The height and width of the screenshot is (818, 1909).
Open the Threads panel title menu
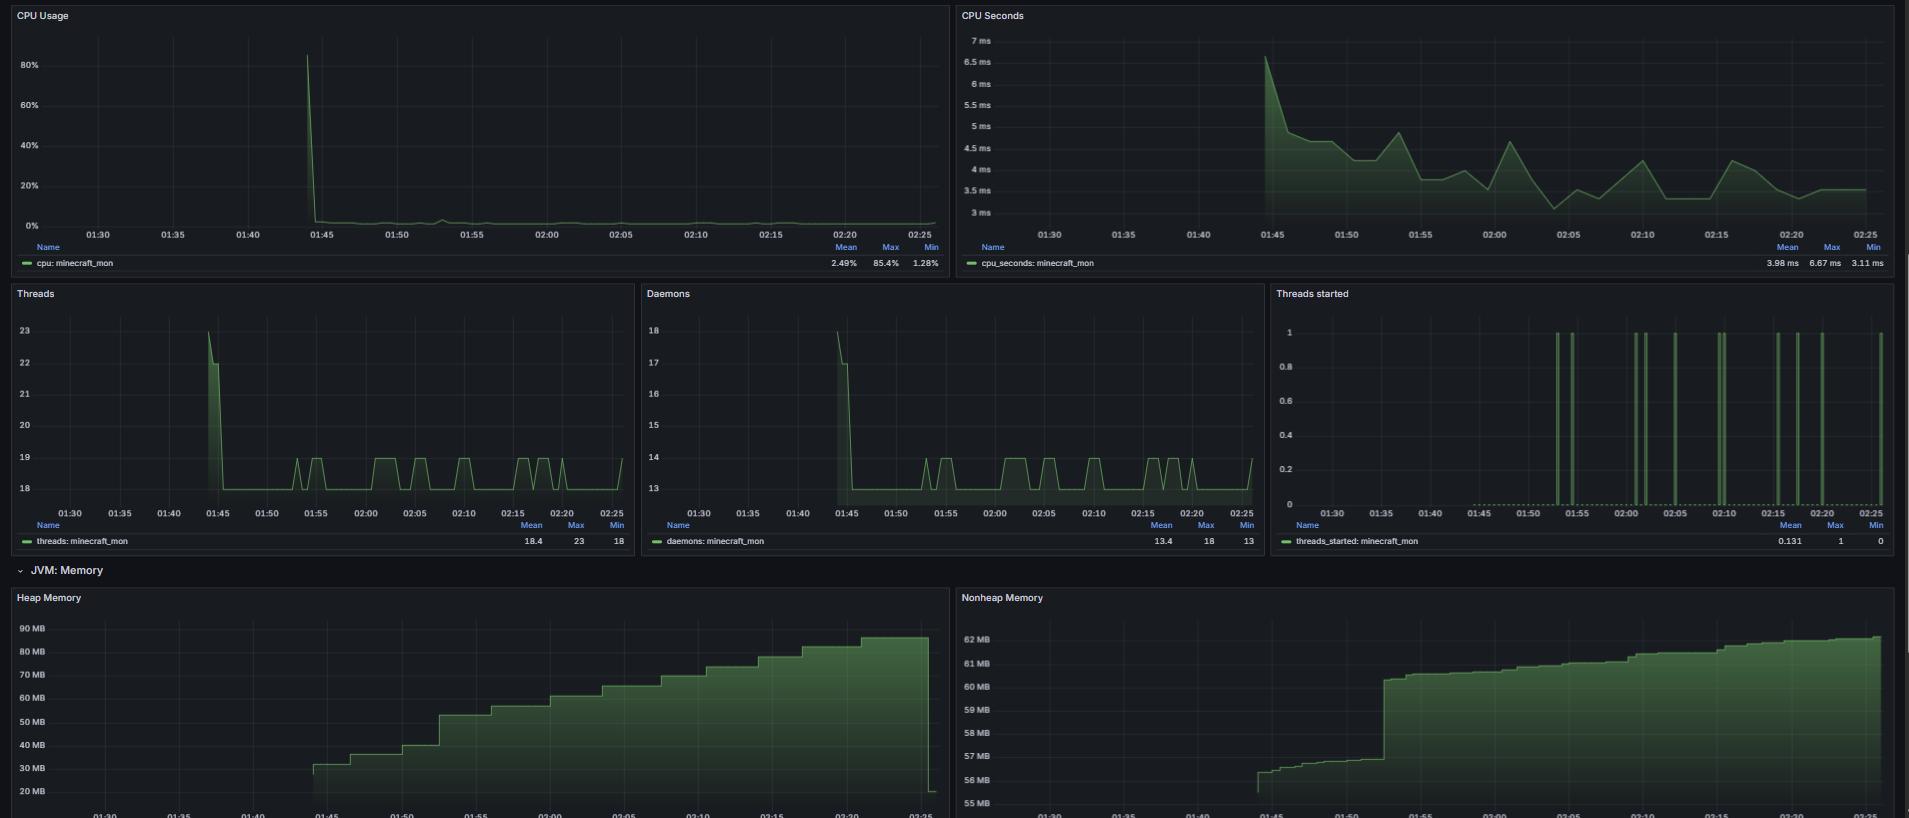click(36, 294)
